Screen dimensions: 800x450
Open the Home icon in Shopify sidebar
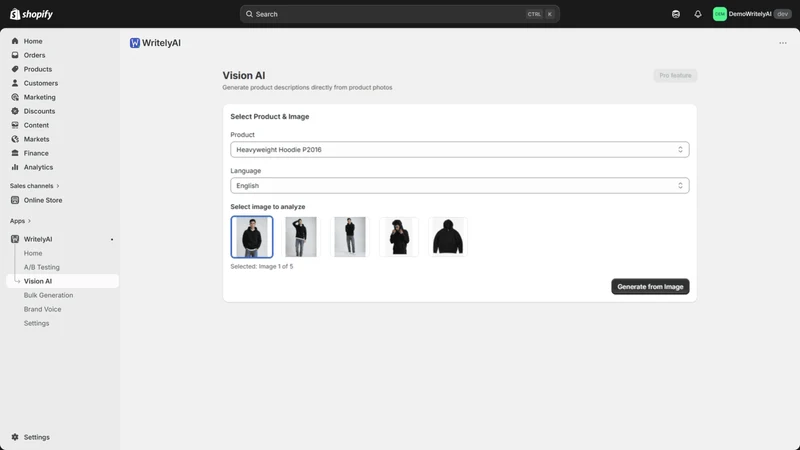click(15, 41)
